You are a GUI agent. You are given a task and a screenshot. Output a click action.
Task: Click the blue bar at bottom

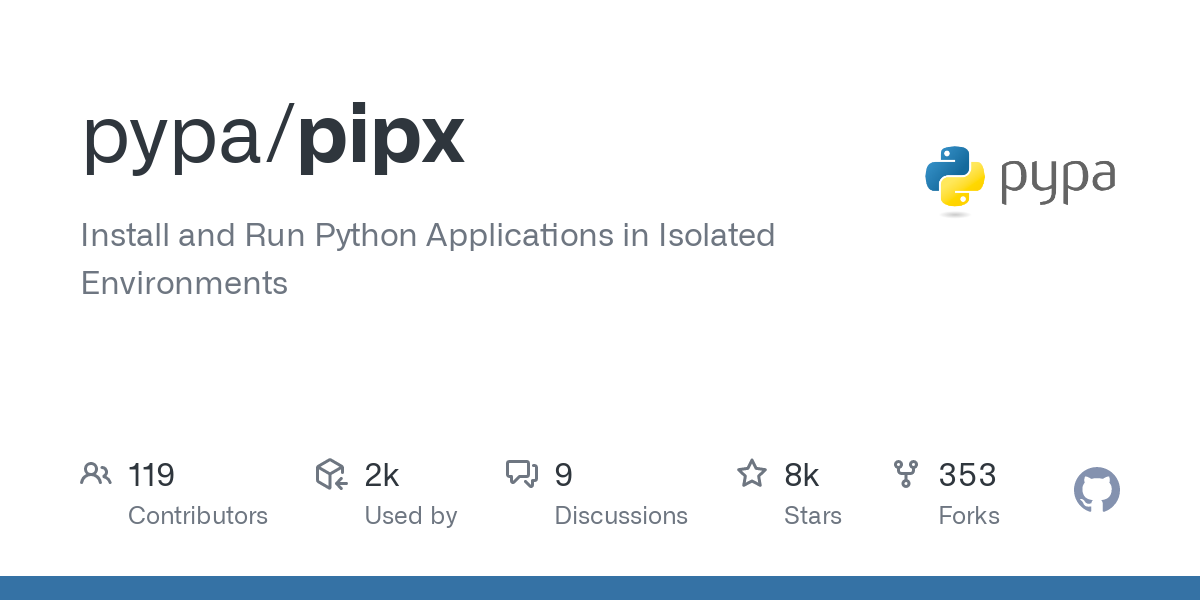click(600, 588)
